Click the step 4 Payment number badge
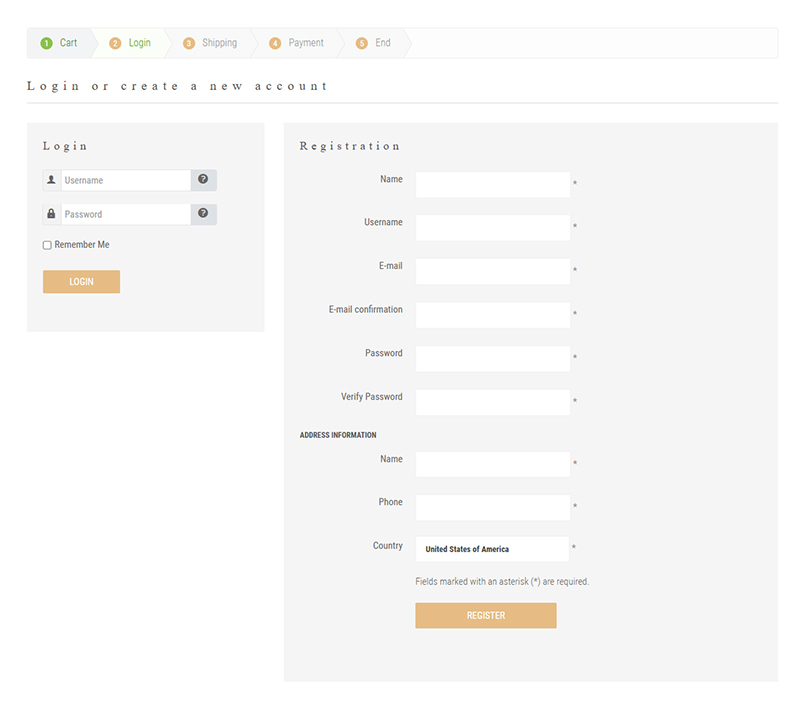This screenshot has height=708, width=800. coord(275,43)
